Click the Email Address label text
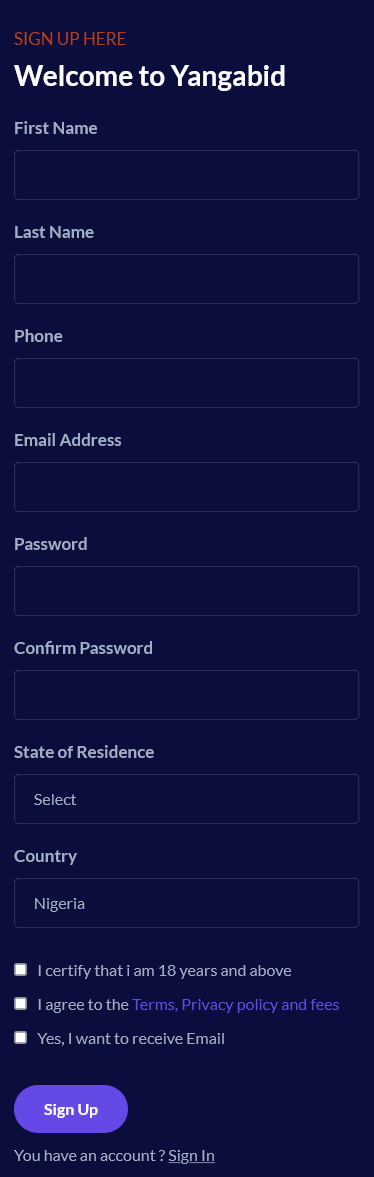 (68, 440)
